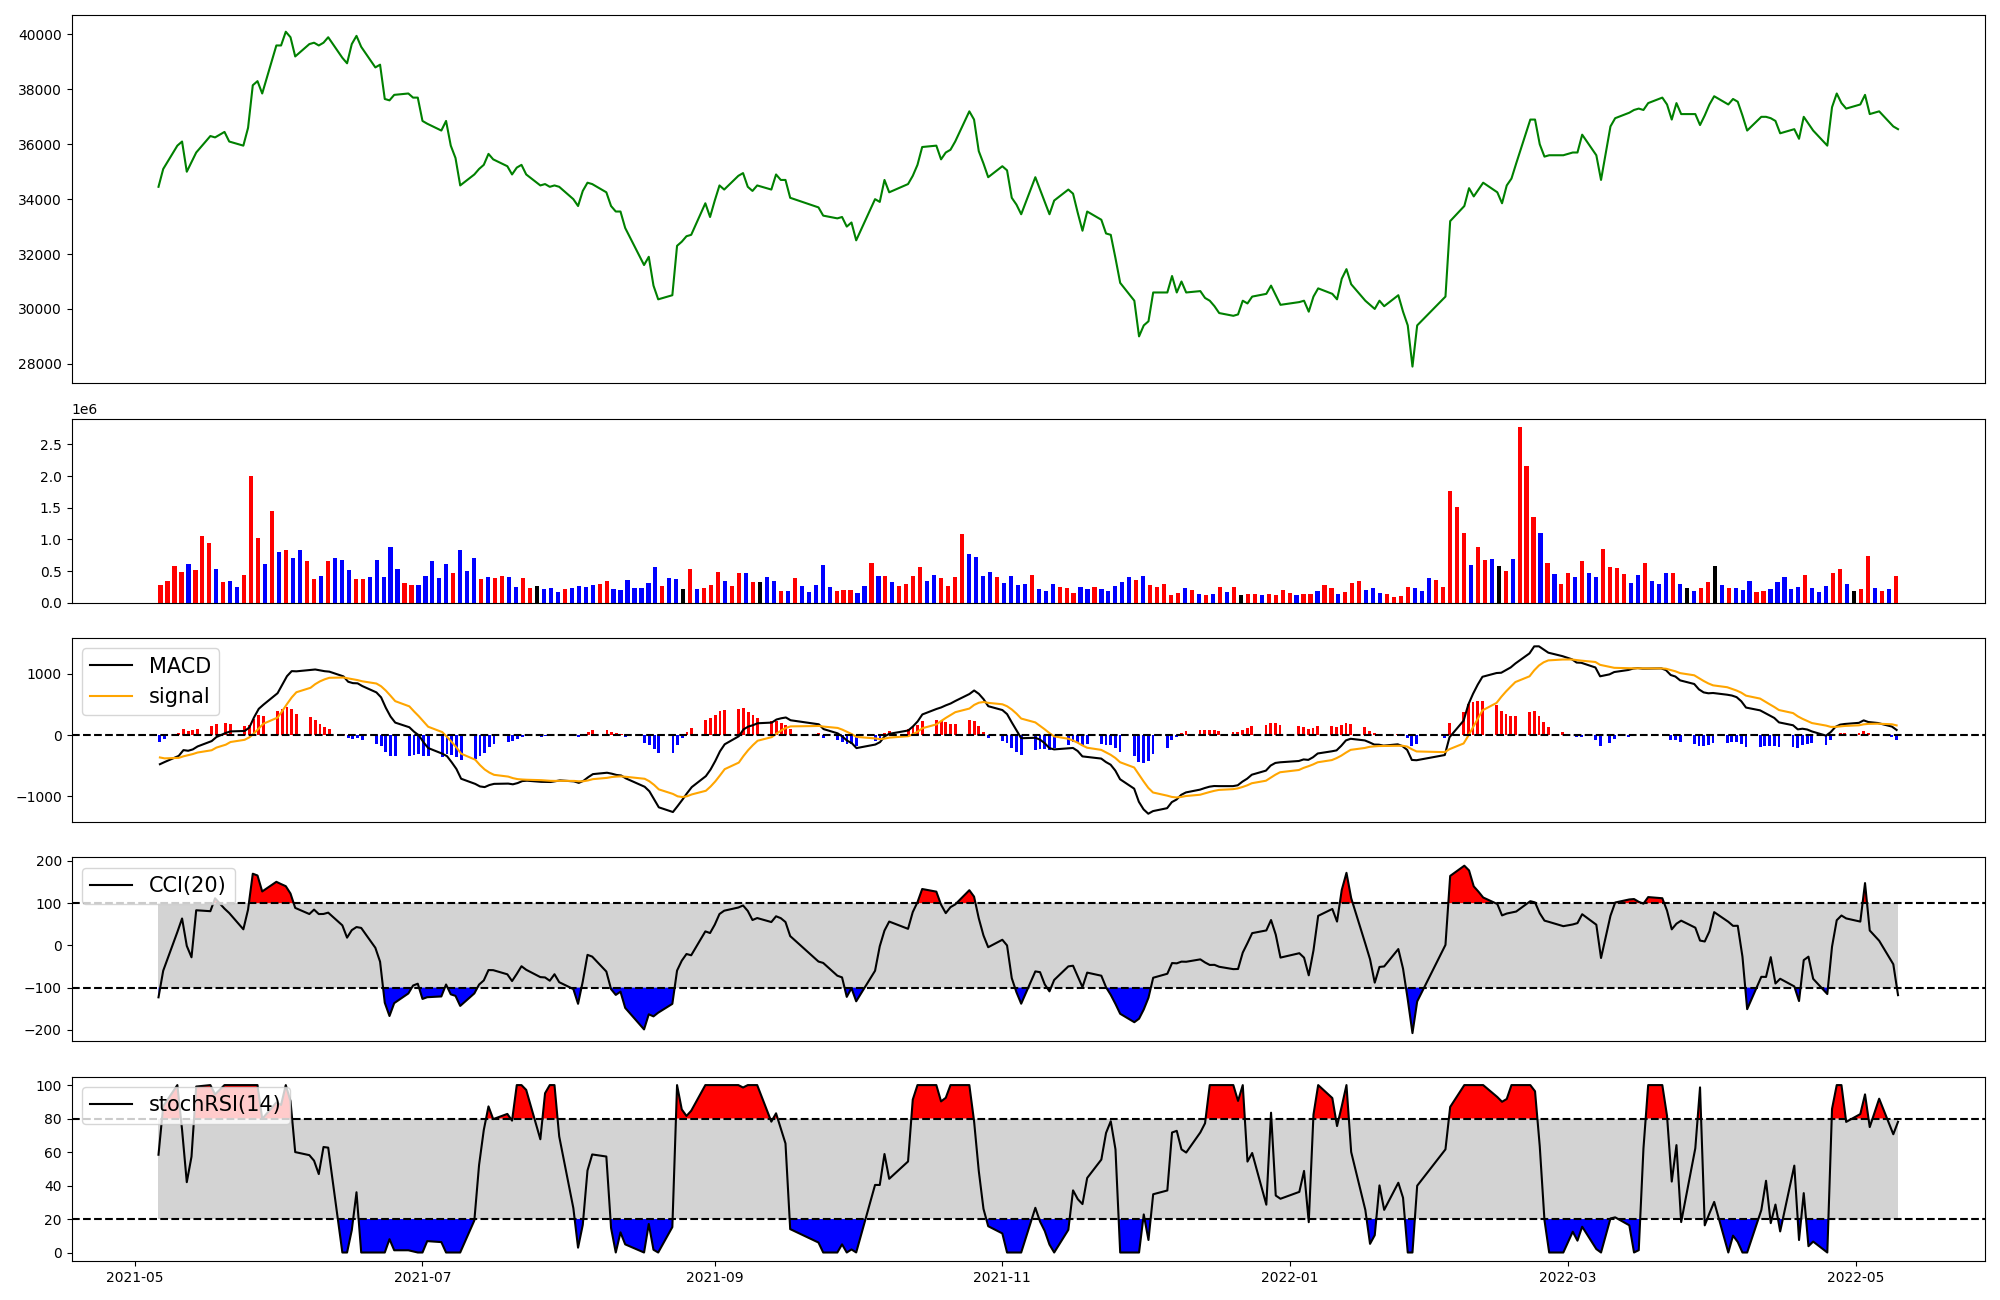Click the stochRSI(14) legend label
The height and width of the screenshot is (1300, 2000).
214,1104
